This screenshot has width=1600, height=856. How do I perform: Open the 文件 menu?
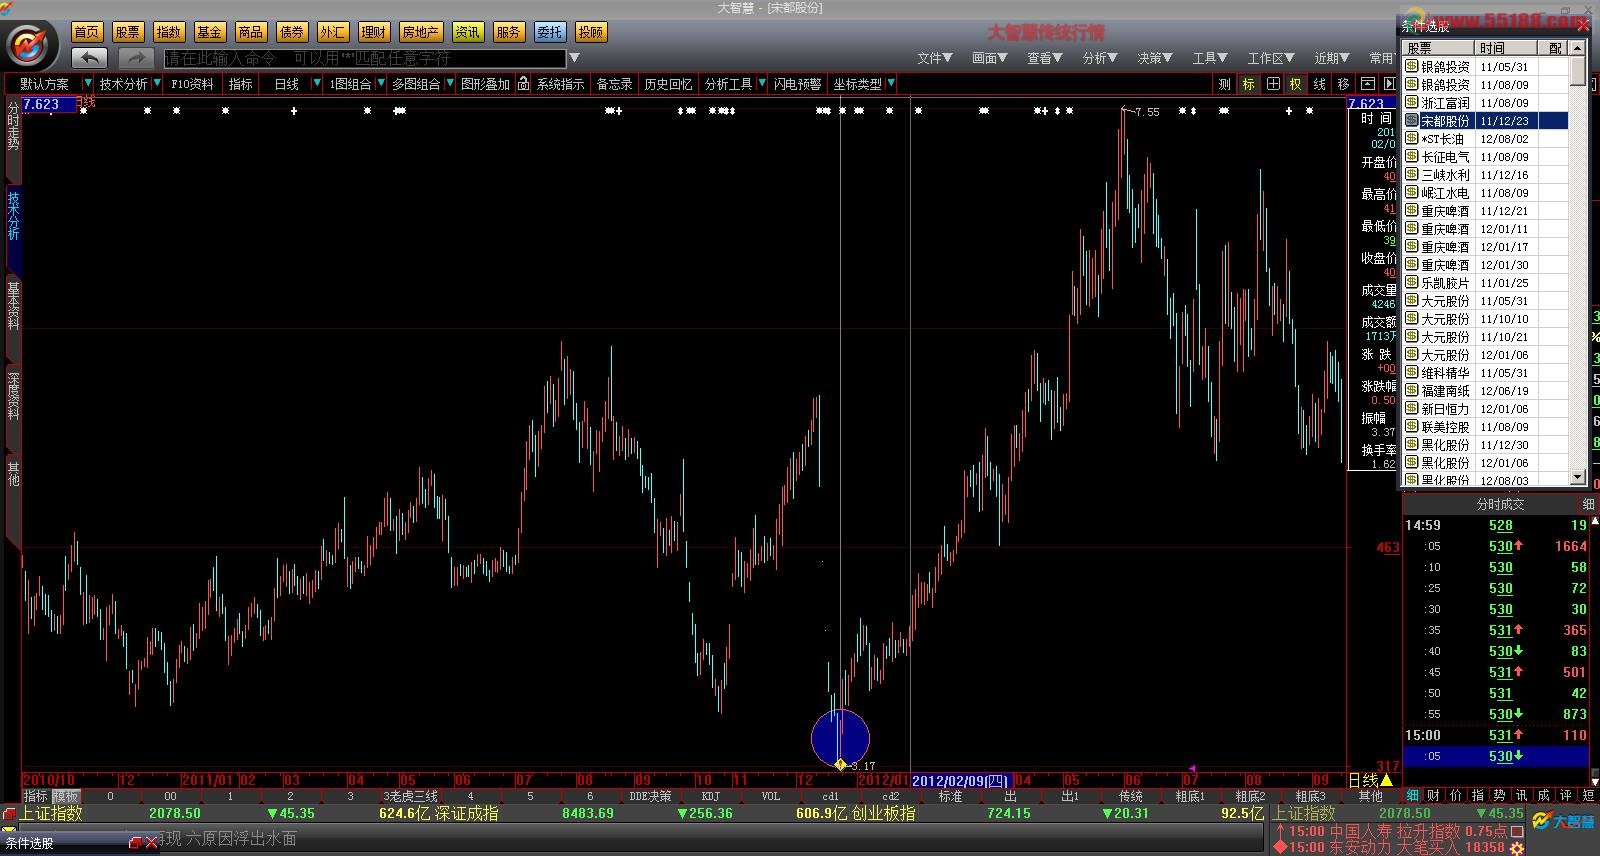934,58
